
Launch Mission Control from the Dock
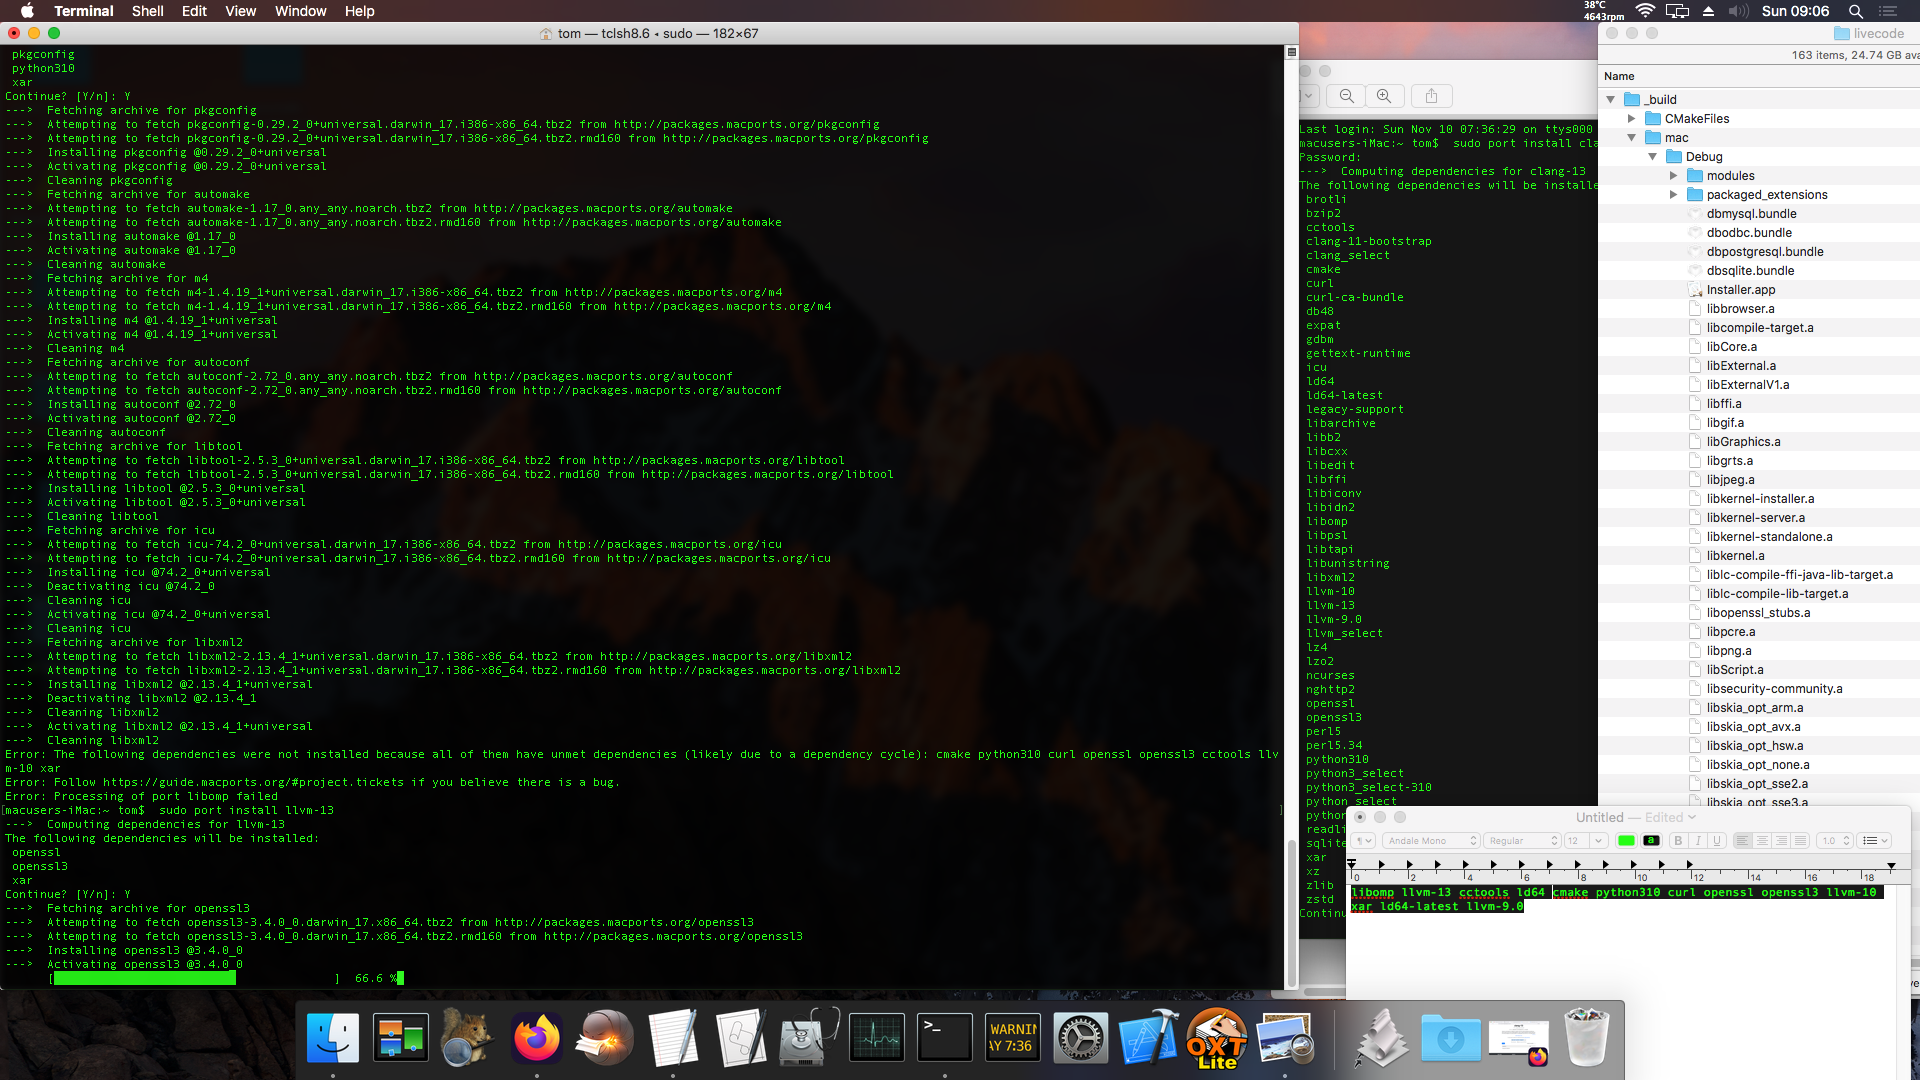coord(401,1037)
